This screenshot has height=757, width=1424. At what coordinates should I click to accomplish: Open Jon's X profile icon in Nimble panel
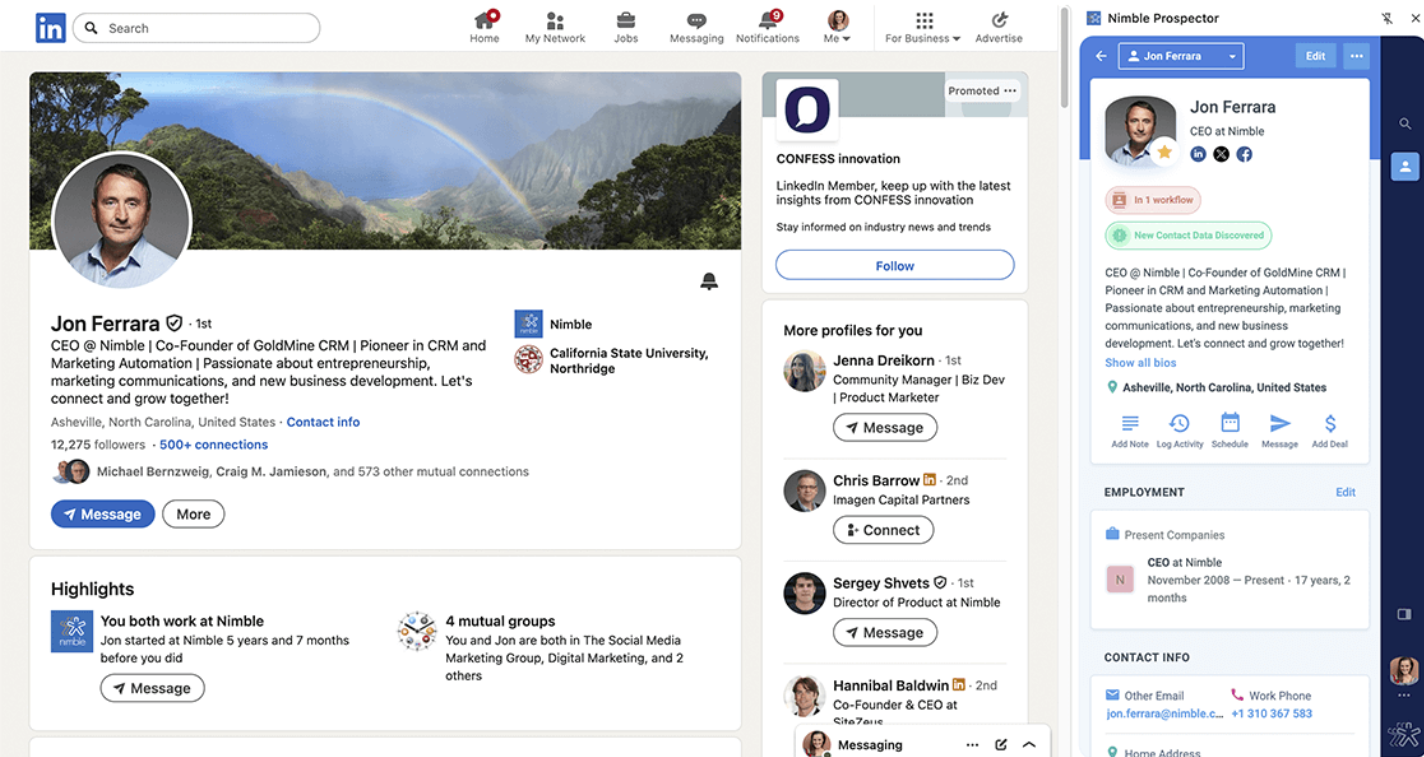1221,154
